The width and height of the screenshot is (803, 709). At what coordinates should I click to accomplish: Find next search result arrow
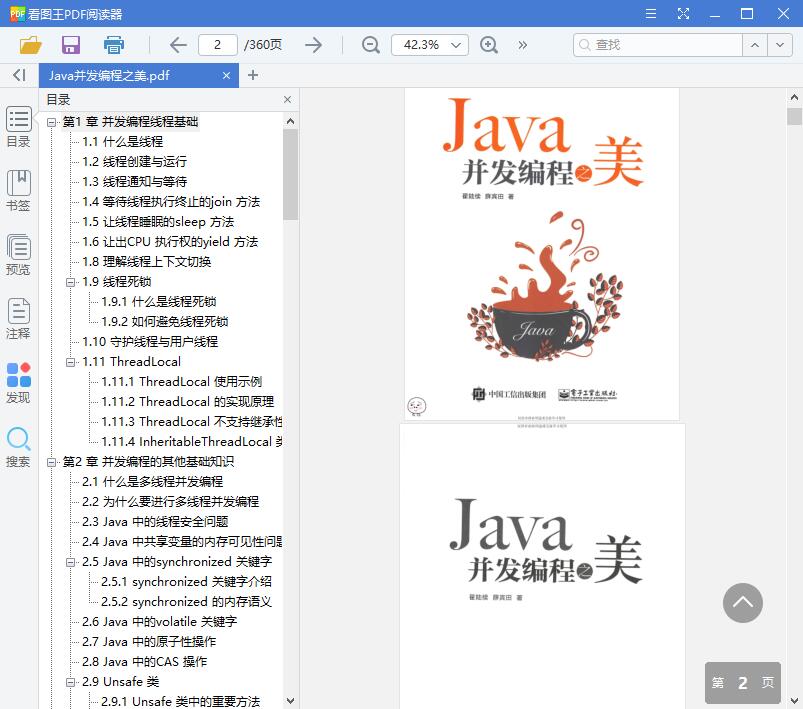[x=780, y=45]
